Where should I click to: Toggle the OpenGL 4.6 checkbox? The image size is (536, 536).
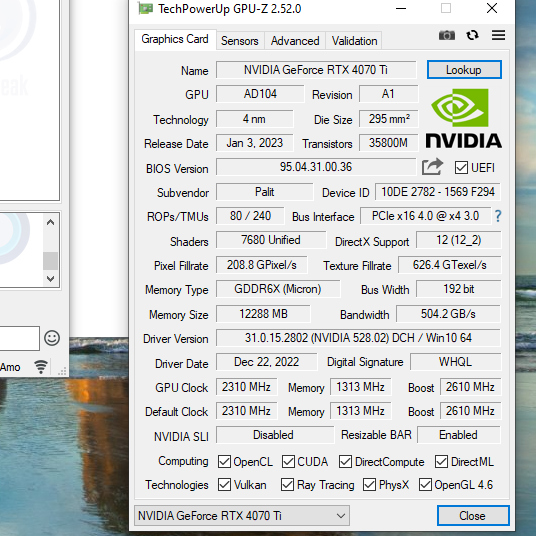[x=425, y=484]
